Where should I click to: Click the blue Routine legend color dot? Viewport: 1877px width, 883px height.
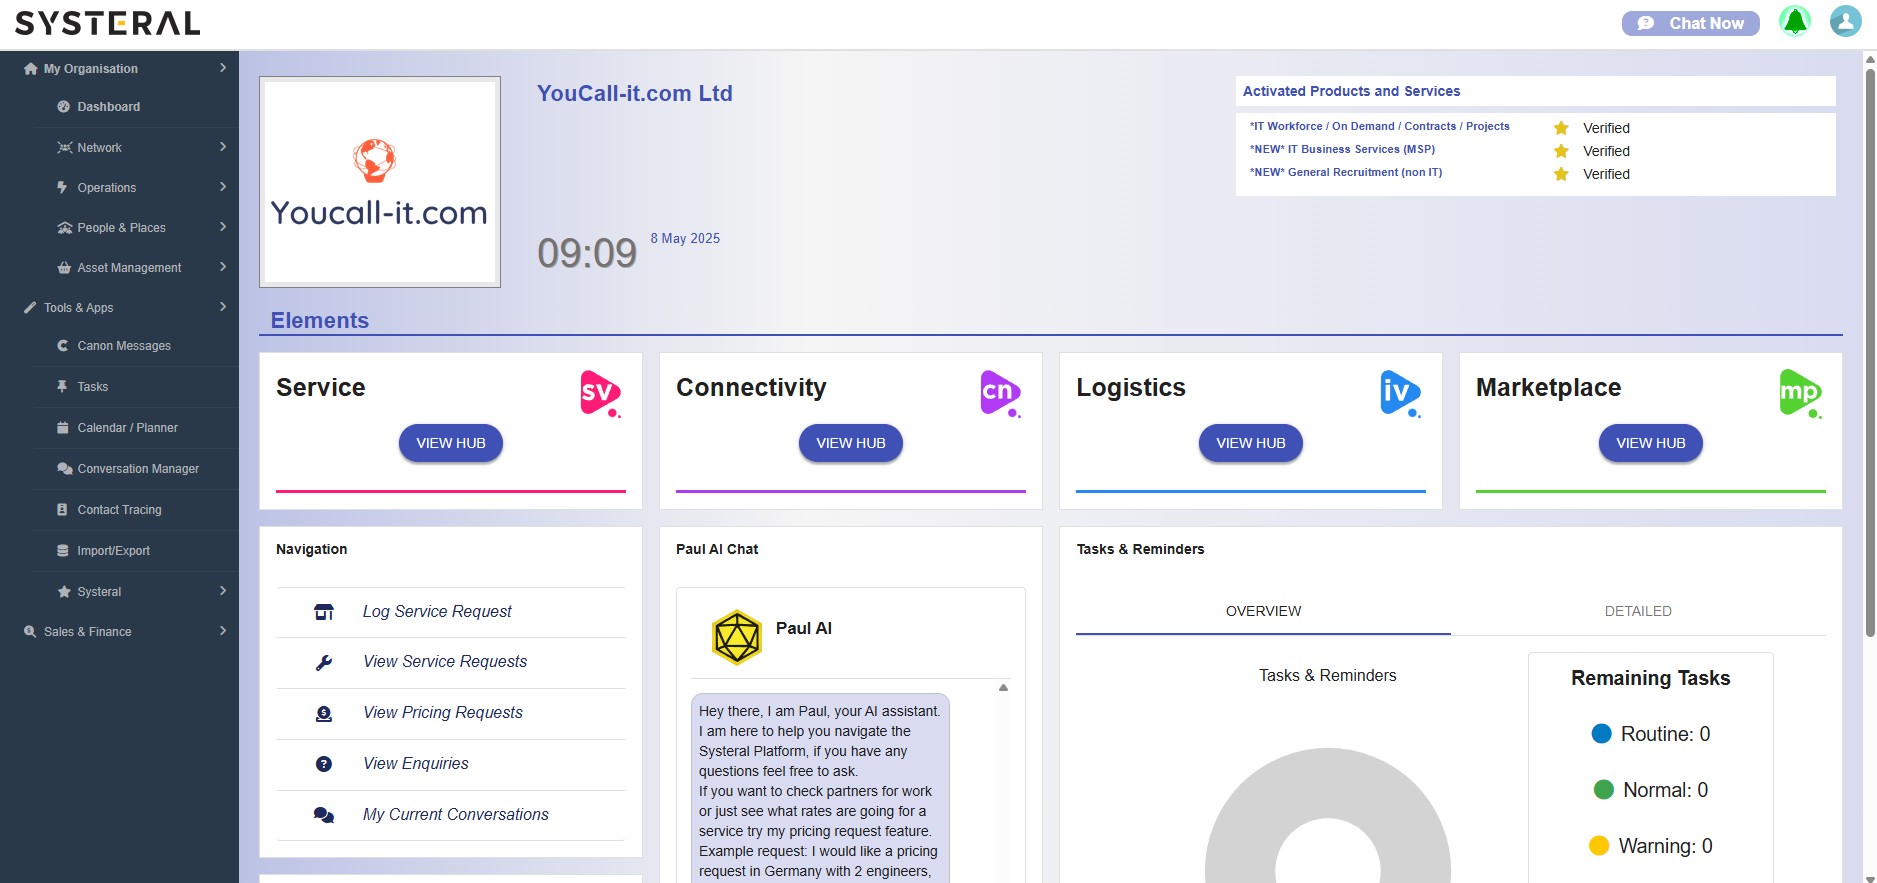click(x=1601, y=734)
